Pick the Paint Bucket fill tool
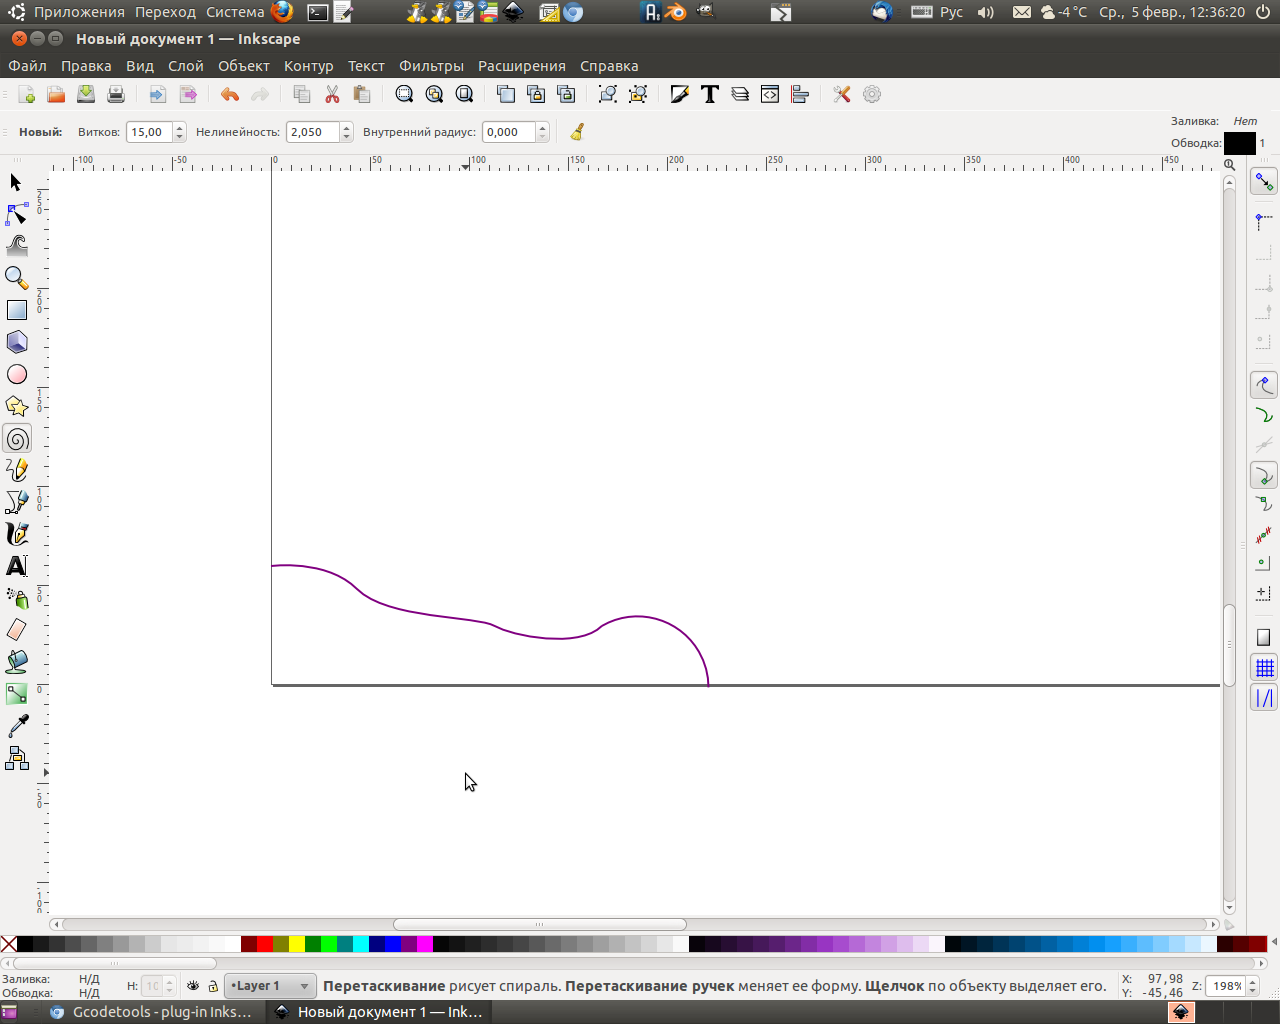The height and width of the screenshot is (1024, 1280). click(16, 662)
